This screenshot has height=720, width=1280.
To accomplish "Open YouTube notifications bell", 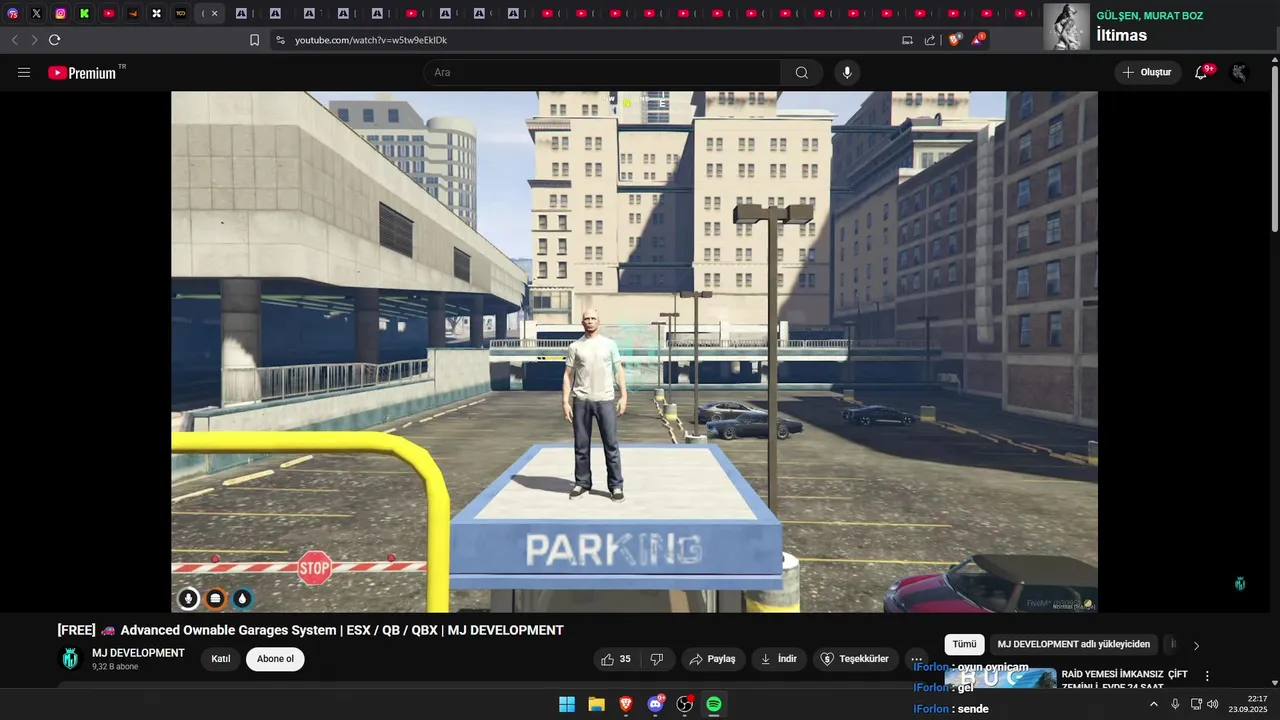I will (x=1201, y=73).
